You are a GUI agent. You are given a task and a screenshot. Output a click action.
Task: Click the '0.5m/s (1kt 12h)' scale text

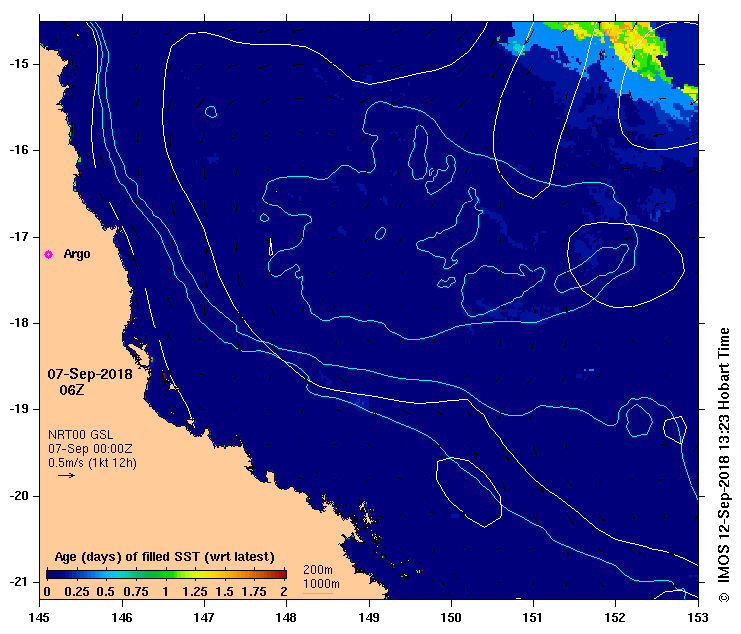[92, 463]
